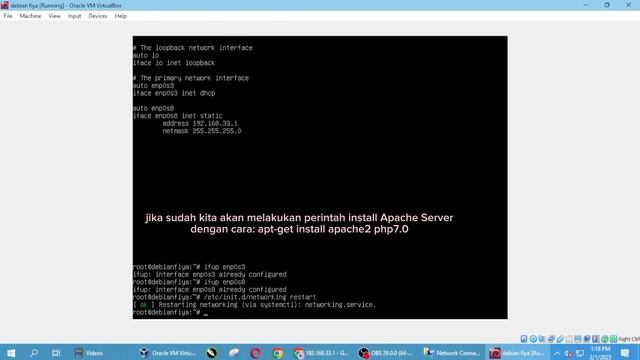Open the taskbar clock and date
Screen dimensions: 640x360
[600, 353]
